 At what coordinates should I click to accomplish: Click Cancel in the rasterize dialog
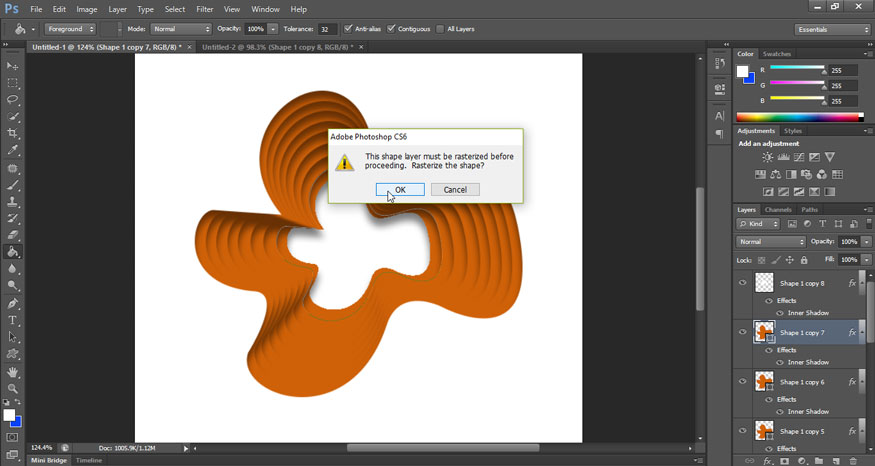point(455,190)
